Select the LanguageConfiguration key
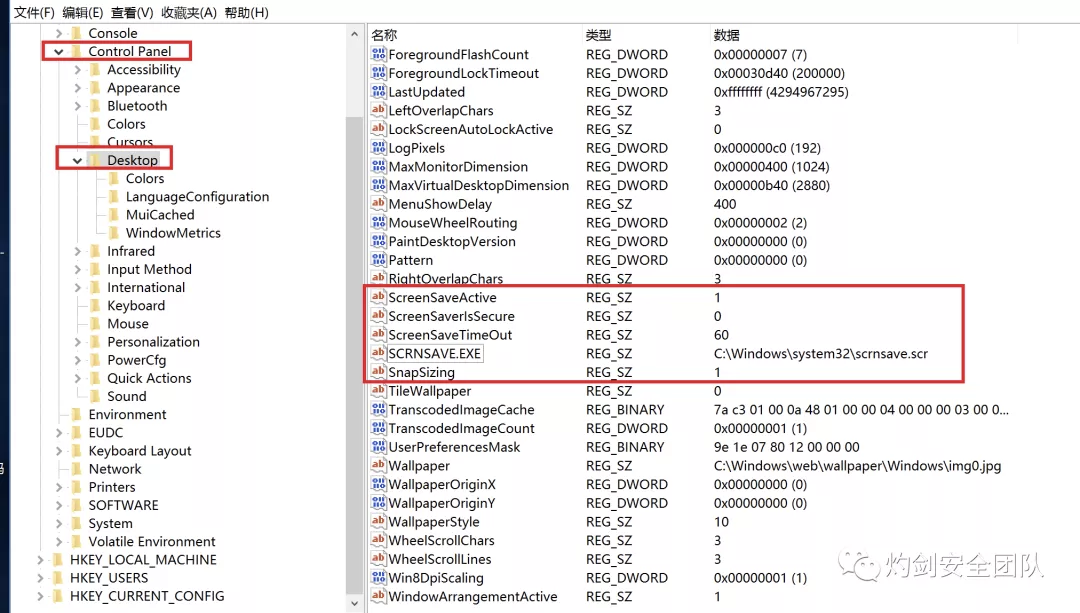Screen dimensions: 1080x613 click(x=197, y=196)
